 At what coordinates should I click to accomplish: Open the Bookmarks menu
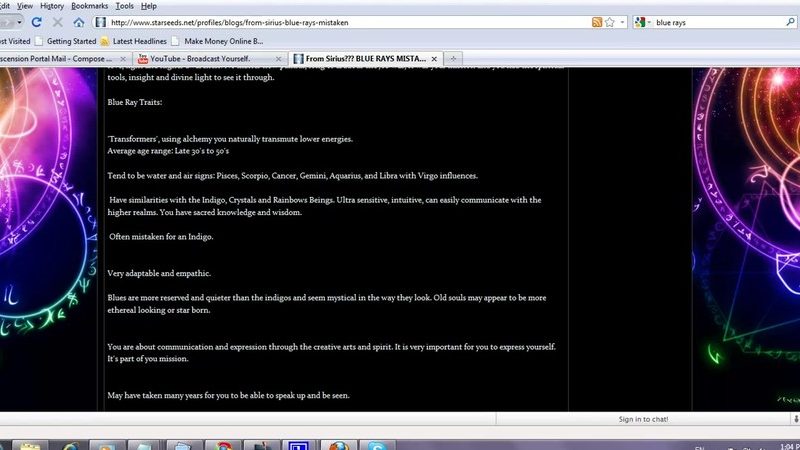click(89, 6)
